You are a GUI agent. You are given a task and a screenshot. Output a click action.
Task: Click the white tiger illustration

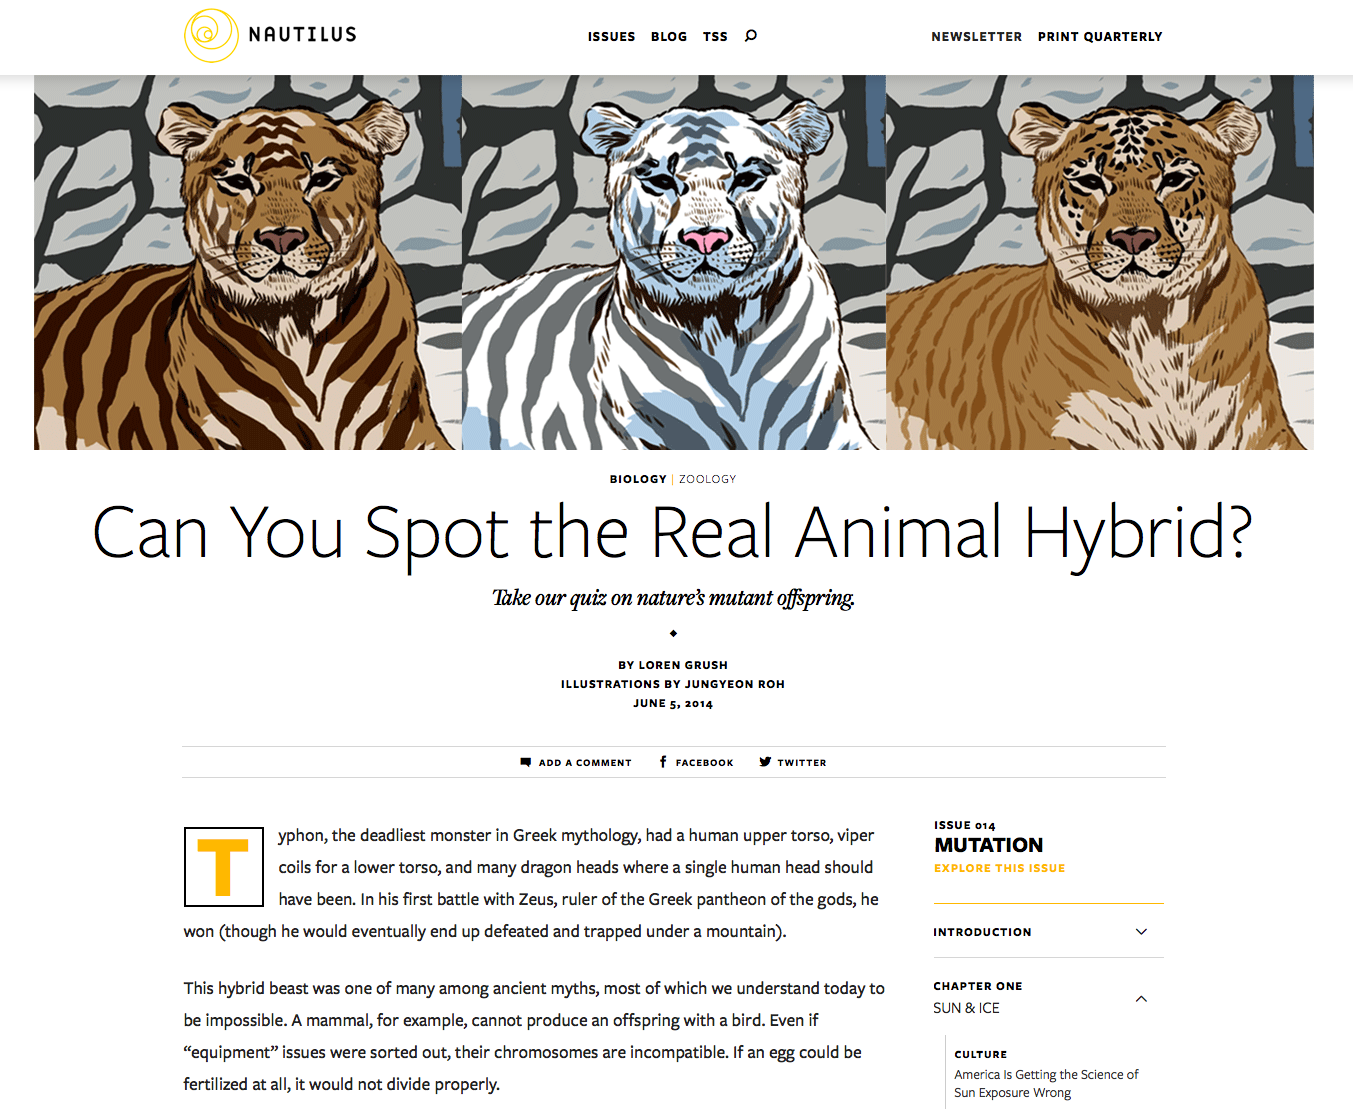click(674, 262)
